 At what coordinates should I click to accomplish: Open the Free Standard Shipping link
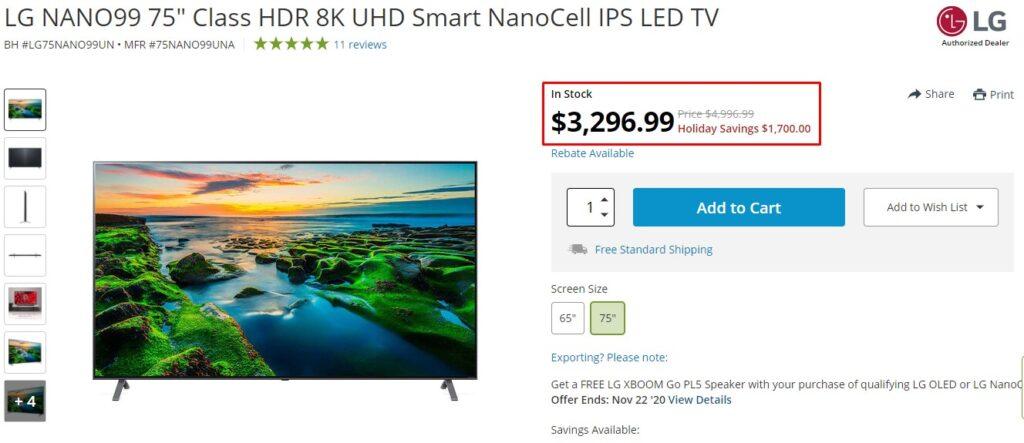coord(653,250)
